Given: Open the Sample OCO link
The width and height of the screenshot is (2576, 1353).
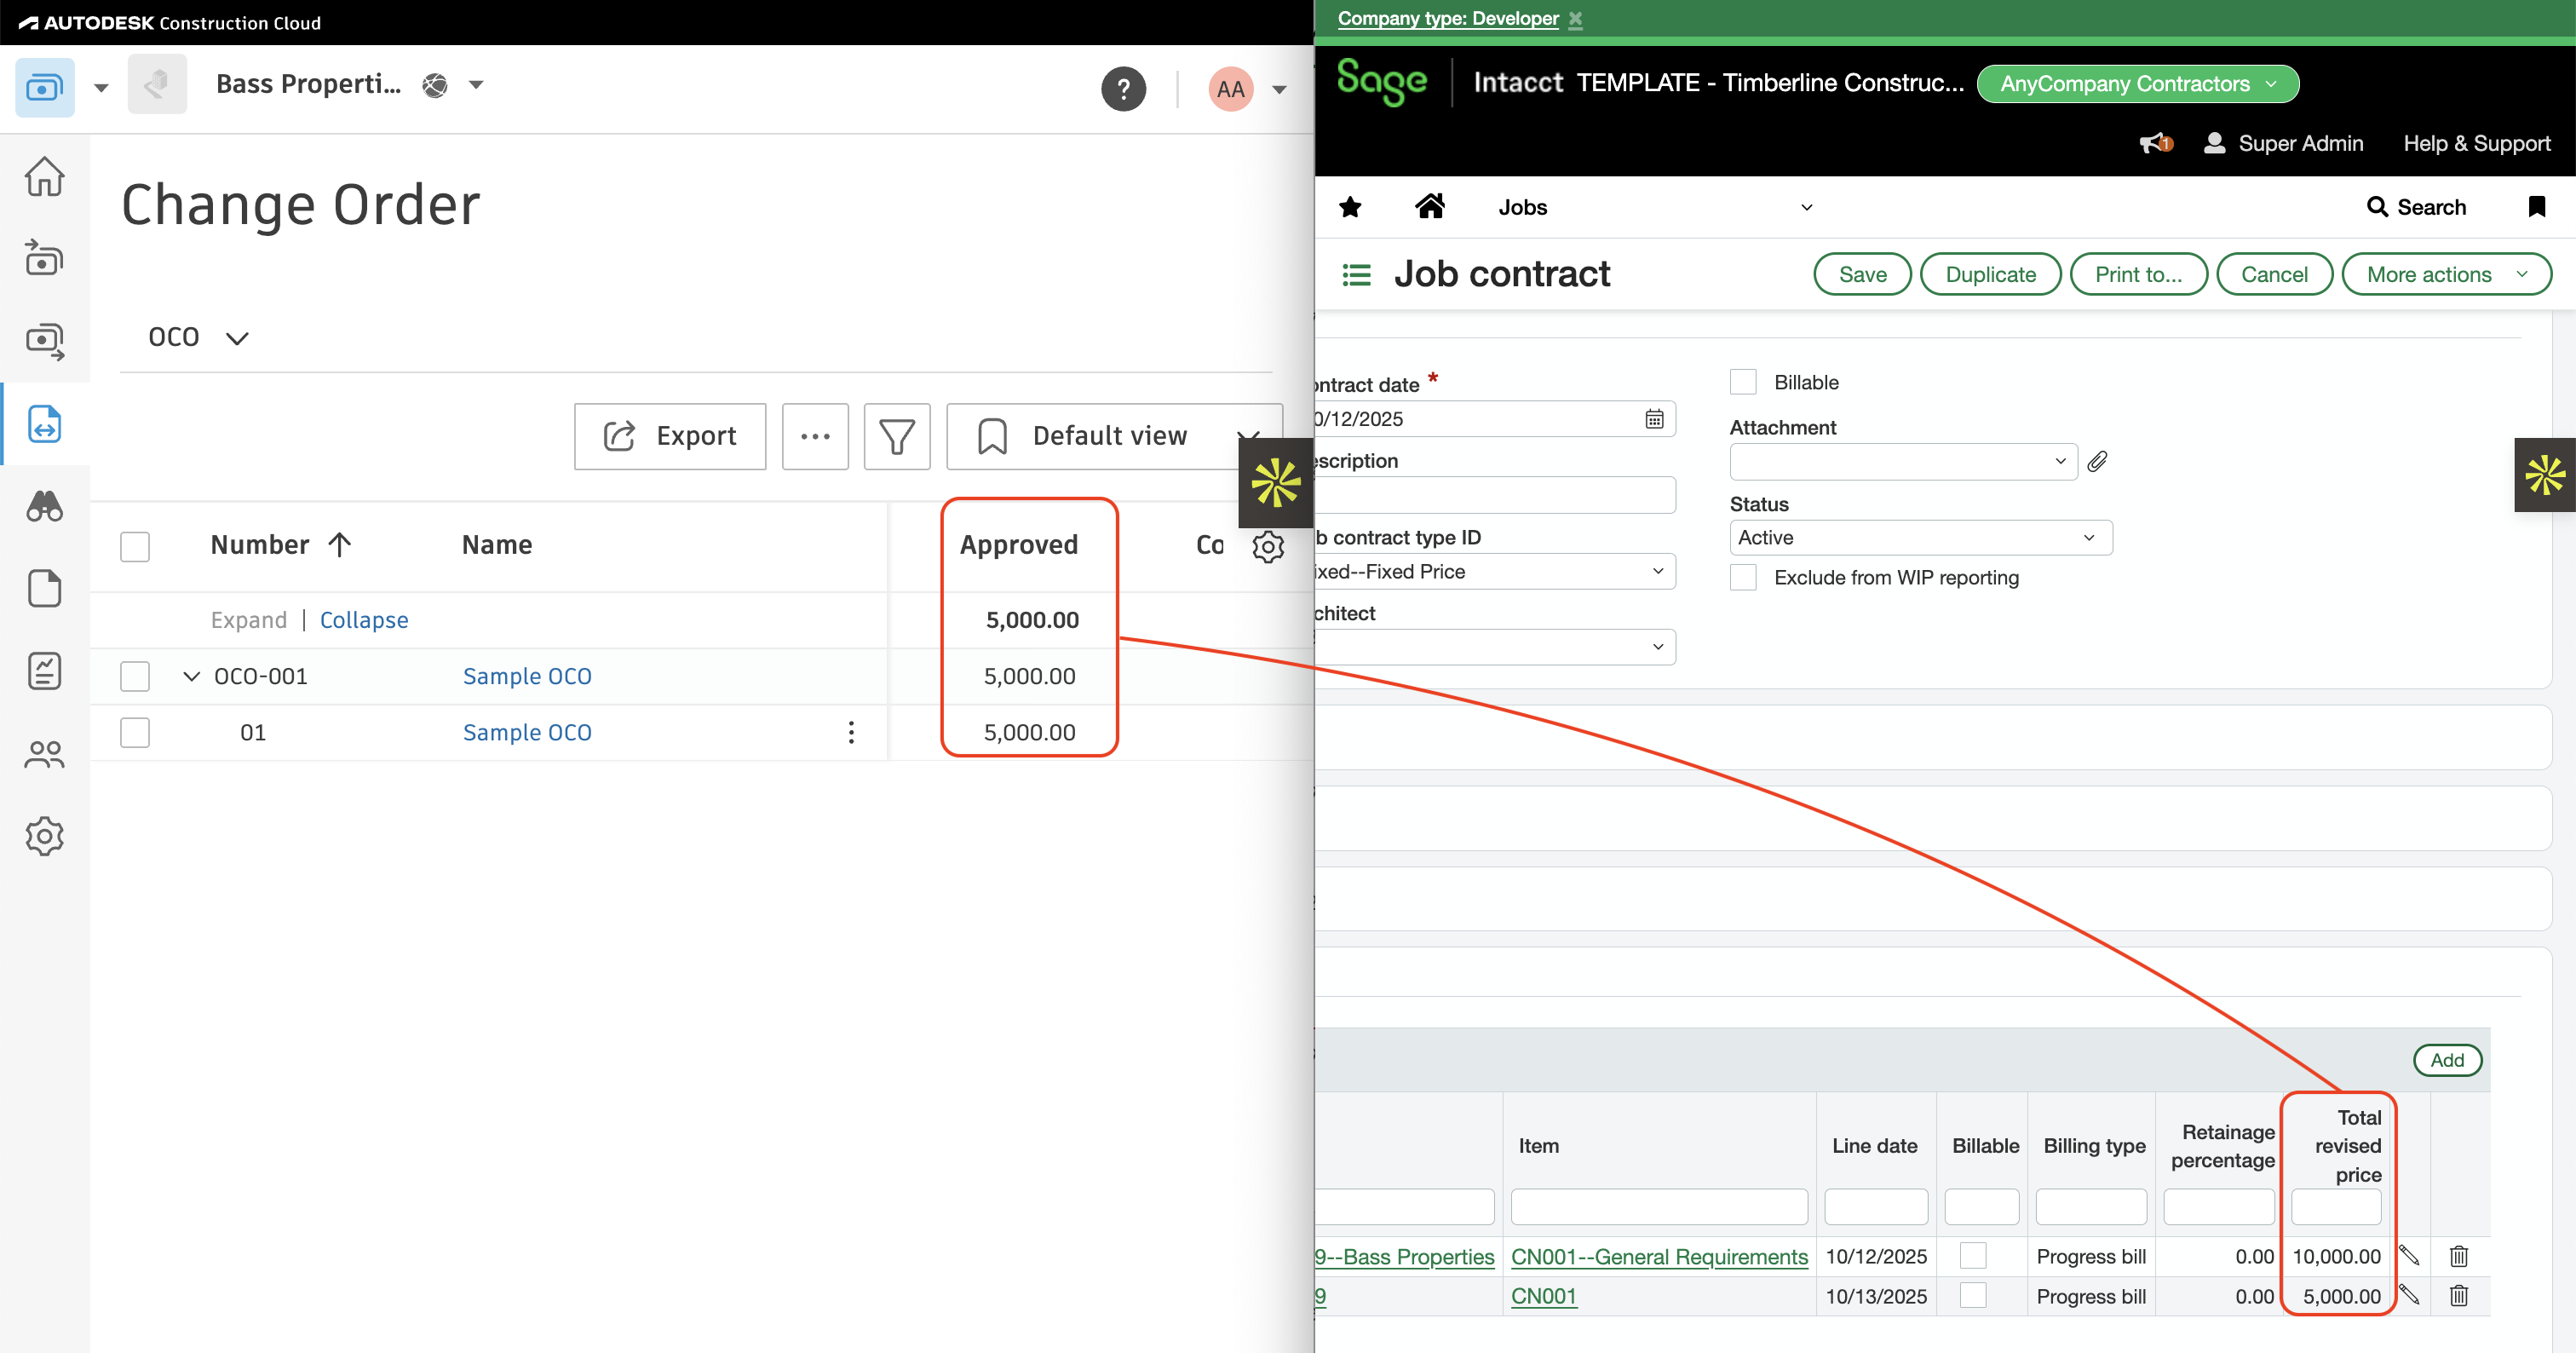Looking at the screenshot, I should (527, 676).
